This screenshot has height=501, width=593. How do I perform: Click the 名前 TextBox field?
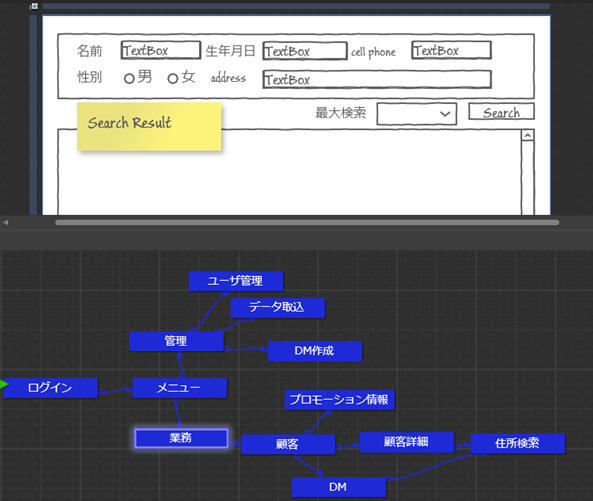click(160, 50)
